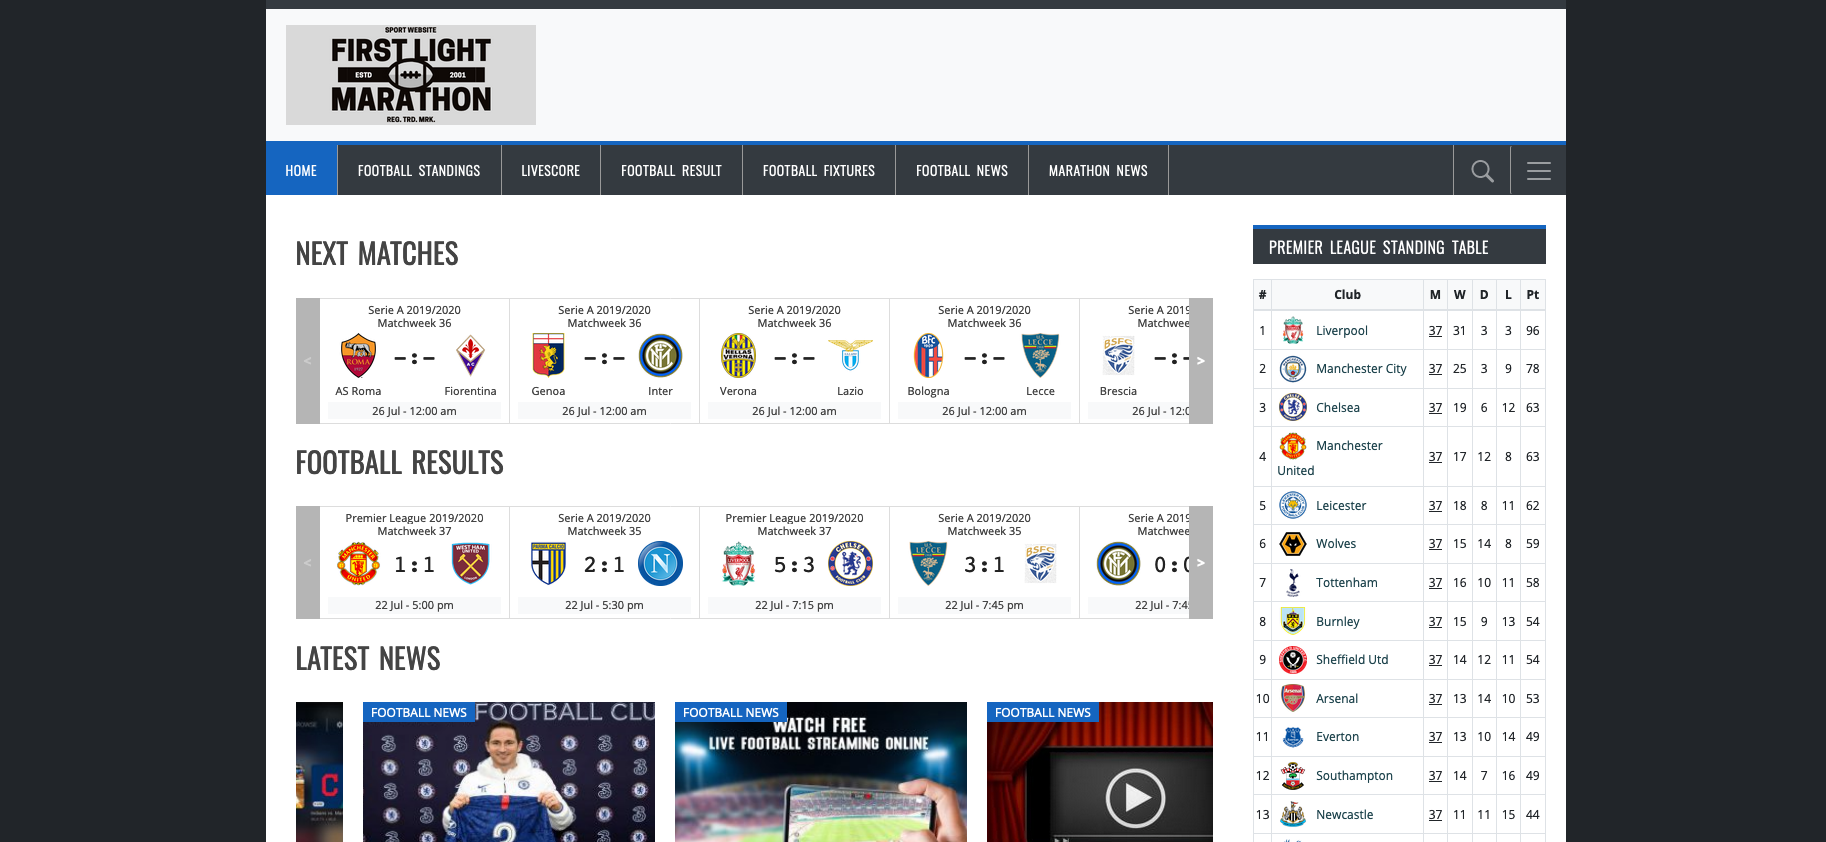Screen dimensions: 1826x842
Task: Open the search magnifier icon
Action: click(x=1482, y=171)
